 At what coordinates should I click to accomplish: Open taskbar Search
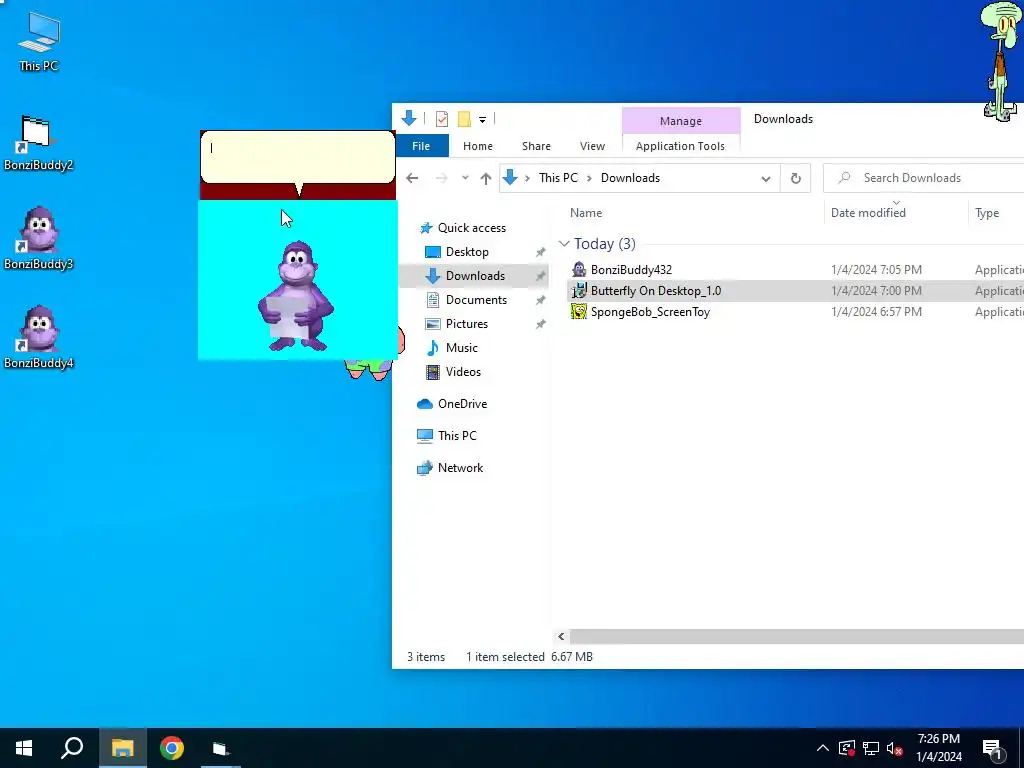72,748
